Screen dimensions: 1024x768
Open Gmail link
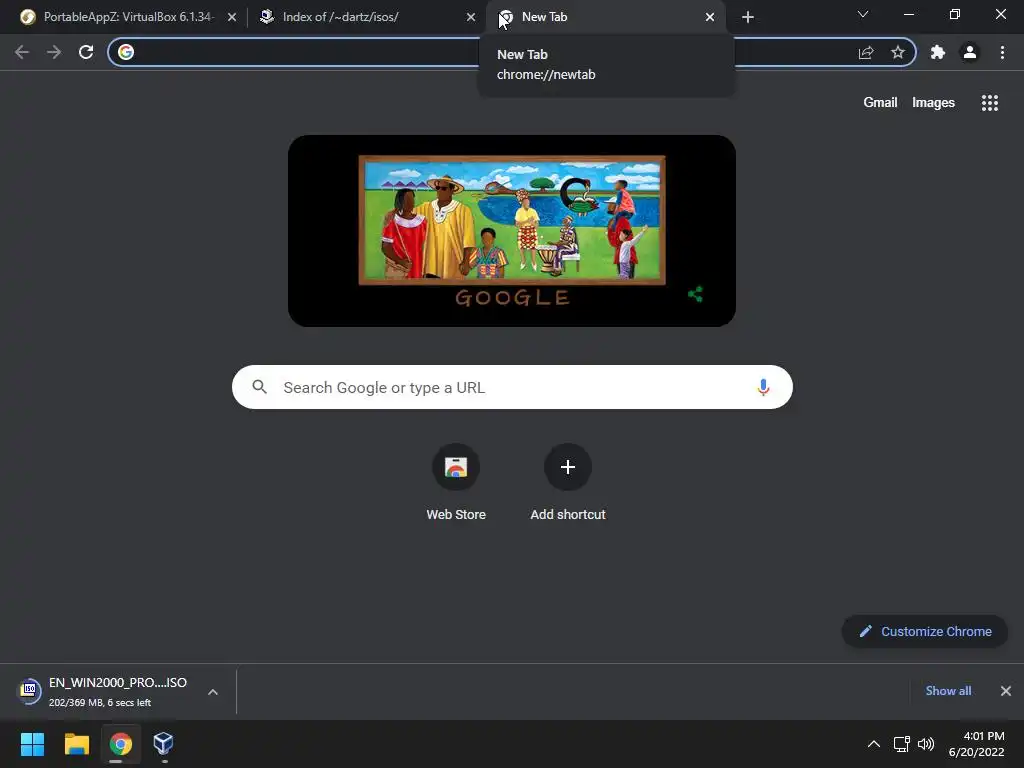pos(880,103)
